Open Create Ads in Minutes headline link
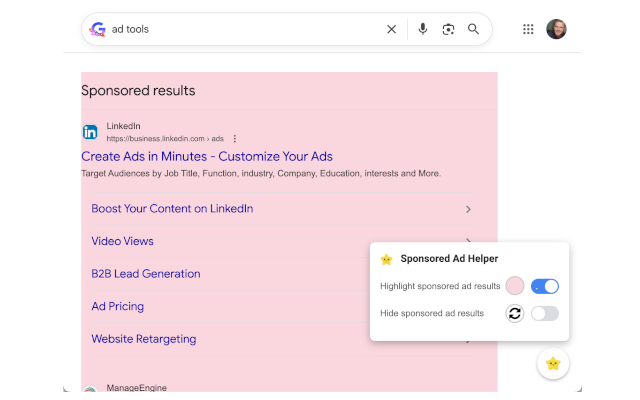The image size is (640, 400). pos(207,156)
